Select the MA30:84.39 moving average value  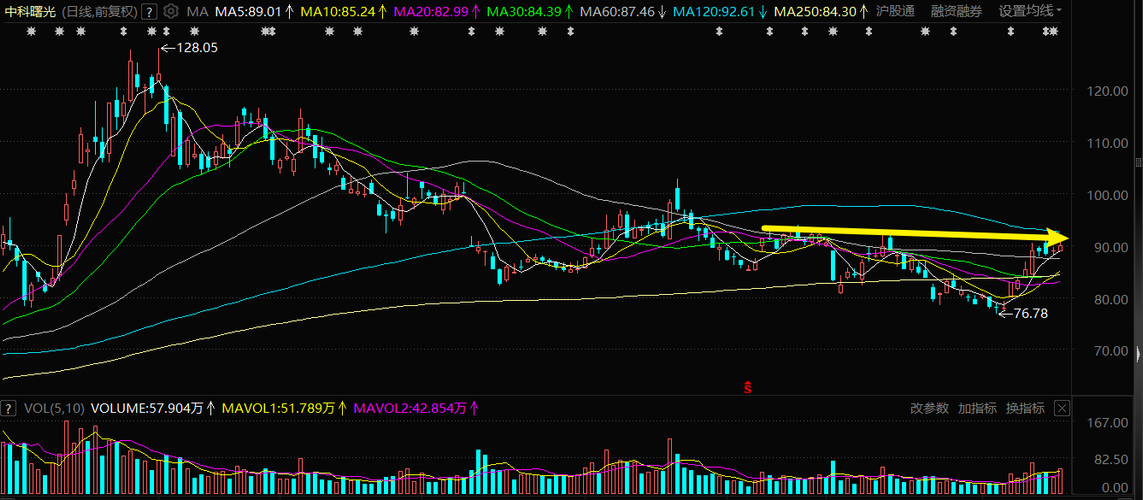point(529,12)
